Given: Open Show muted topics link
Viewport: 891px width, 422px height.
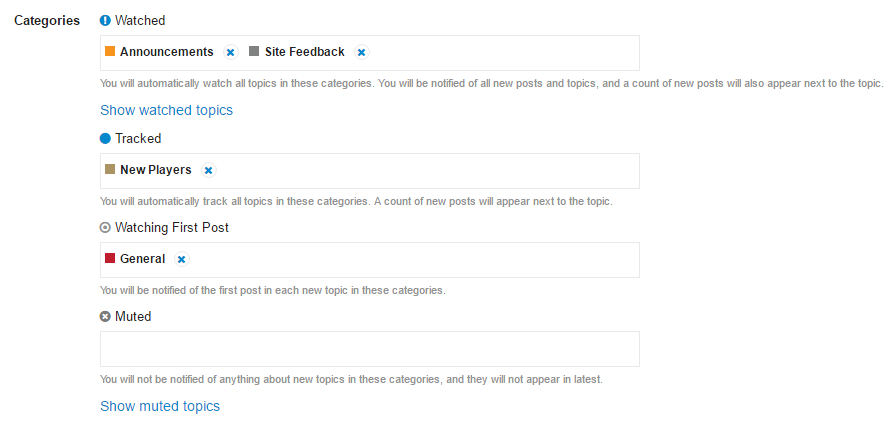Looking at the screenshot, I should pos(160,406).
